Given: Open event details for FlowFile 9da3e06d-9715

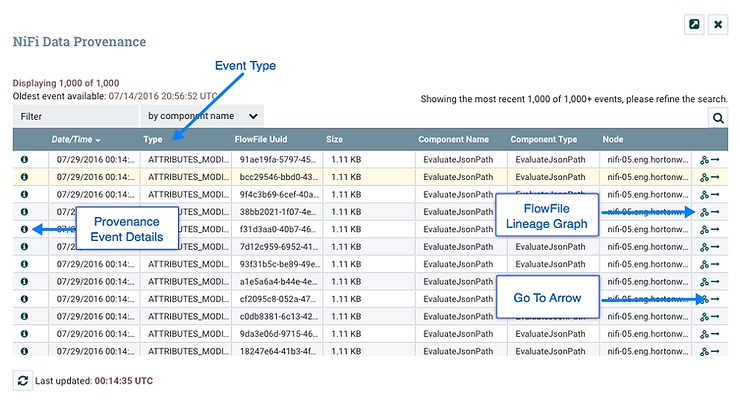Looking at the screenshot, I should (x=24, y=334).
